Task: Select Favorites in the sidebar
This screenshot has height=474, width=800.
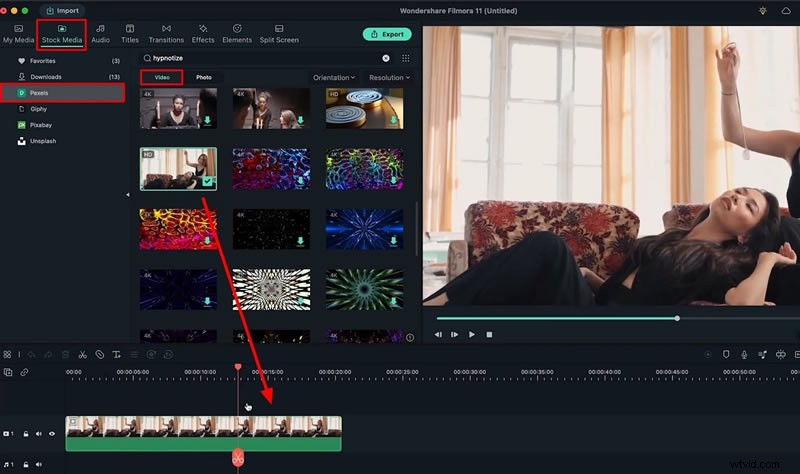Action: (x=42, y=61)
